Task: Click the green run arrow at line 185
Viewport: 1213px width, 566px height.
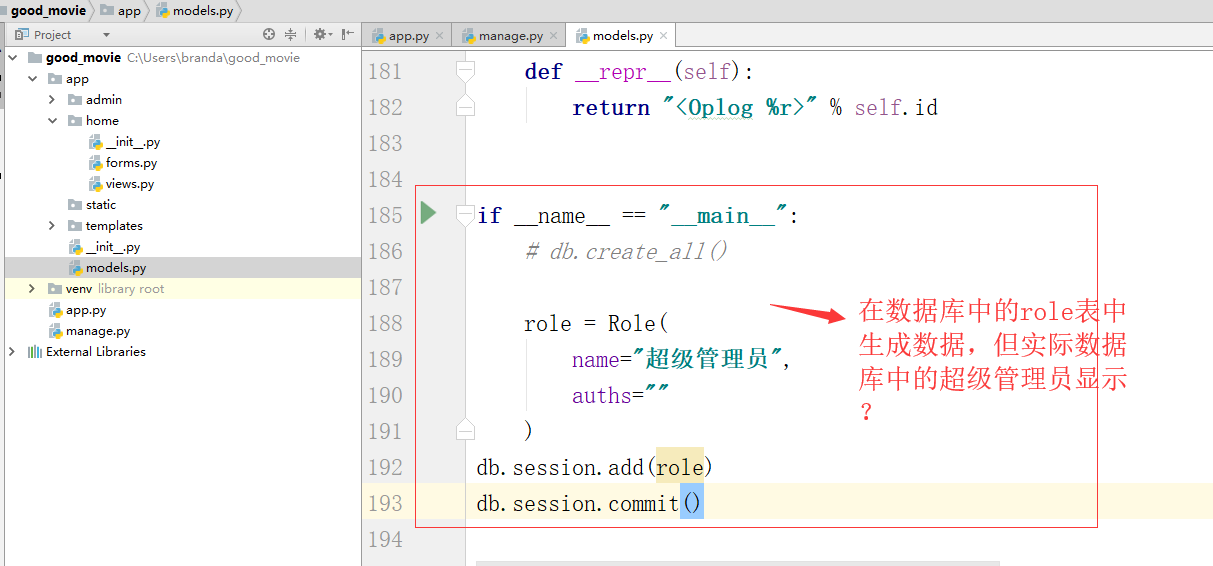Action: pos(428,213)
